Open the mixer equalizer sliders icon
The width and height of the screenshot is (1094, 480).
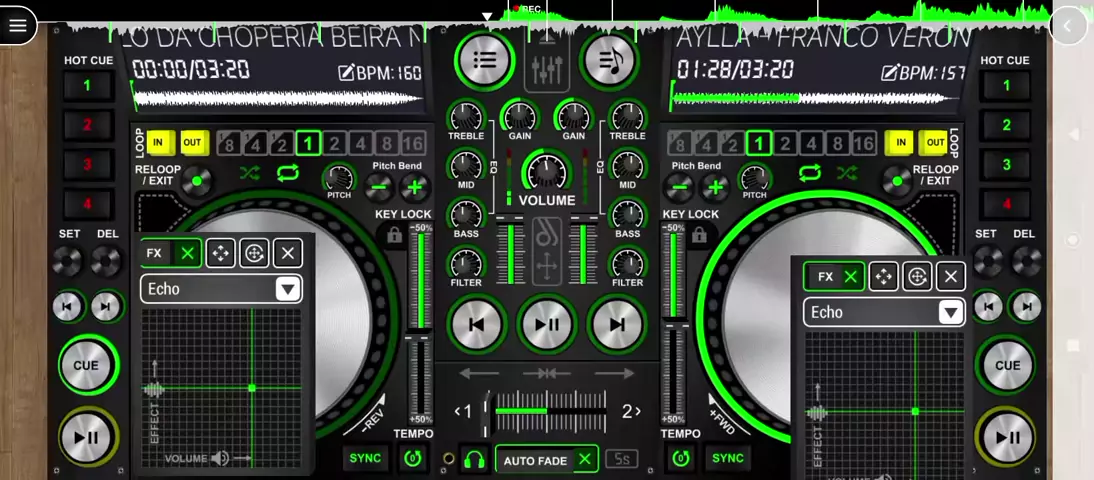547,68
